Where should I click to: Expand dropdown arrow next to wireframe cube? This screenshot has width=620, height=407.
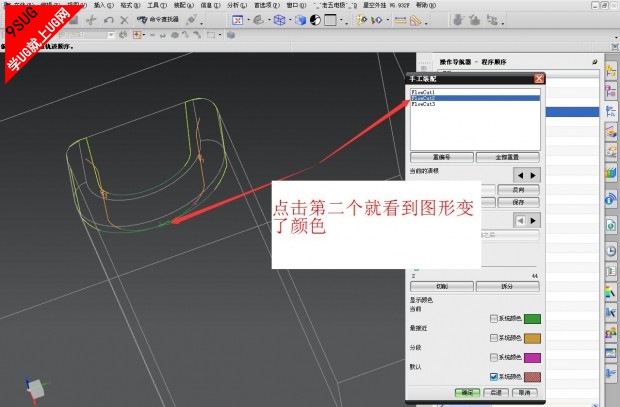(x=290, y=20)
